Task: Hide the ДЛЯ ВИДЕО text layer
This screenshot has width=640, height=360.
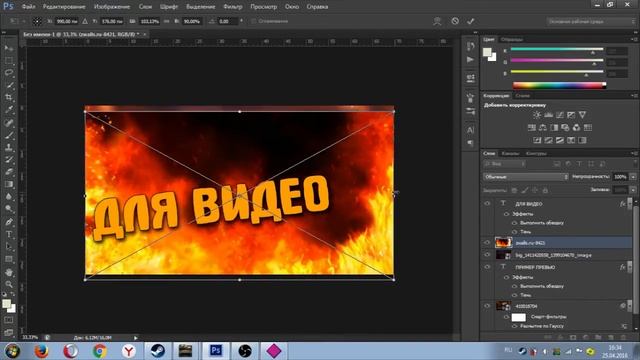Action: [x=487, y=203]
